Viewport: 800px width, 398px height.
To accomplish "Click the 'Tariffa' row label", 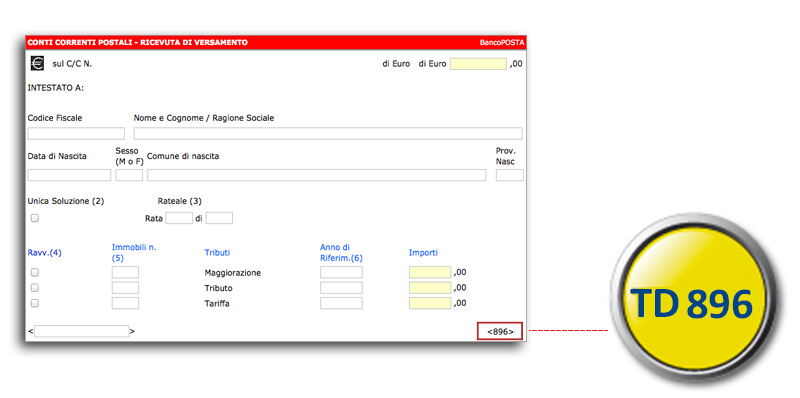I will (x=217, y=304).
